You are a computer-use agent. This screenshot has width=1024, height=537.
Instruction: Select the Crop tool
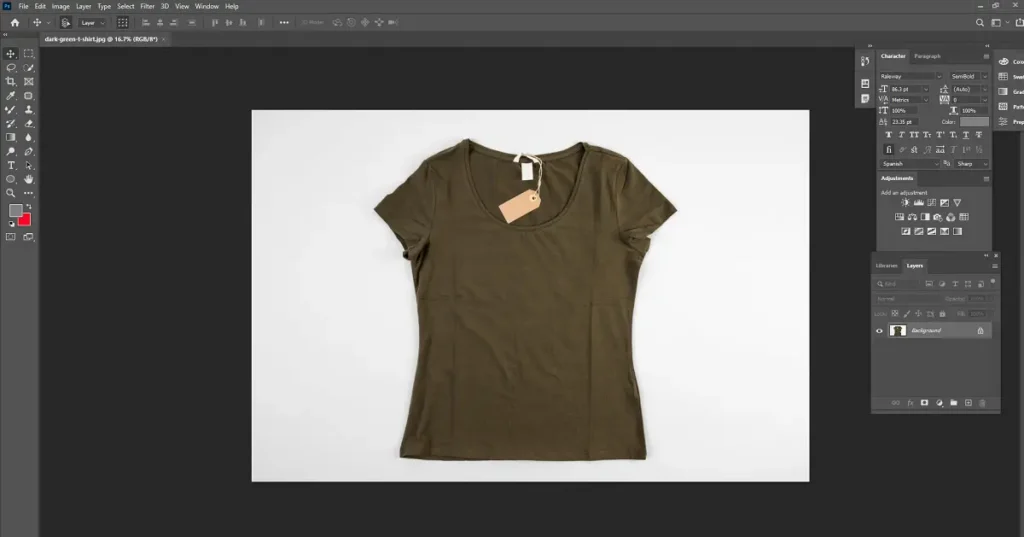(10, 82)
